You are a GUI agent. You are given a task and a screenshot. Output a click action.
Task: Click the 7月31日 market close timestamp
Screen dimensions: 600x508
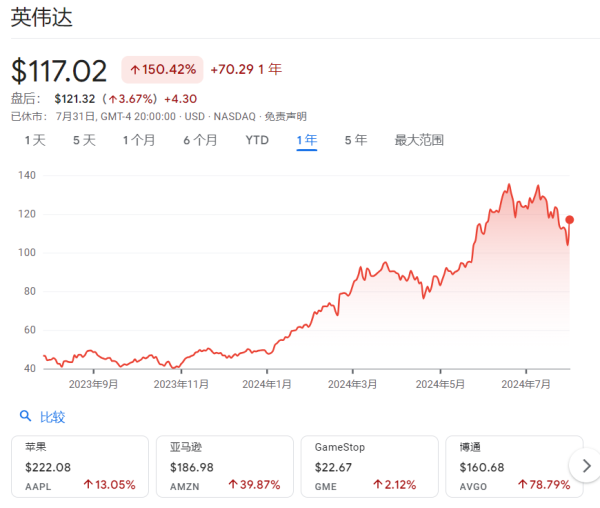(x=116, y=116)
